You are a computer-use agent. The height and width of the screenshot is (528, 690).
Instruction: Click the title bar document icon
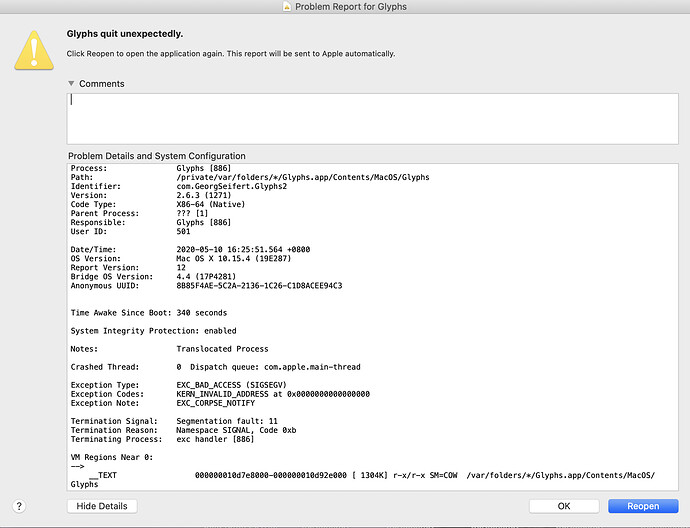tap(287, 7)
